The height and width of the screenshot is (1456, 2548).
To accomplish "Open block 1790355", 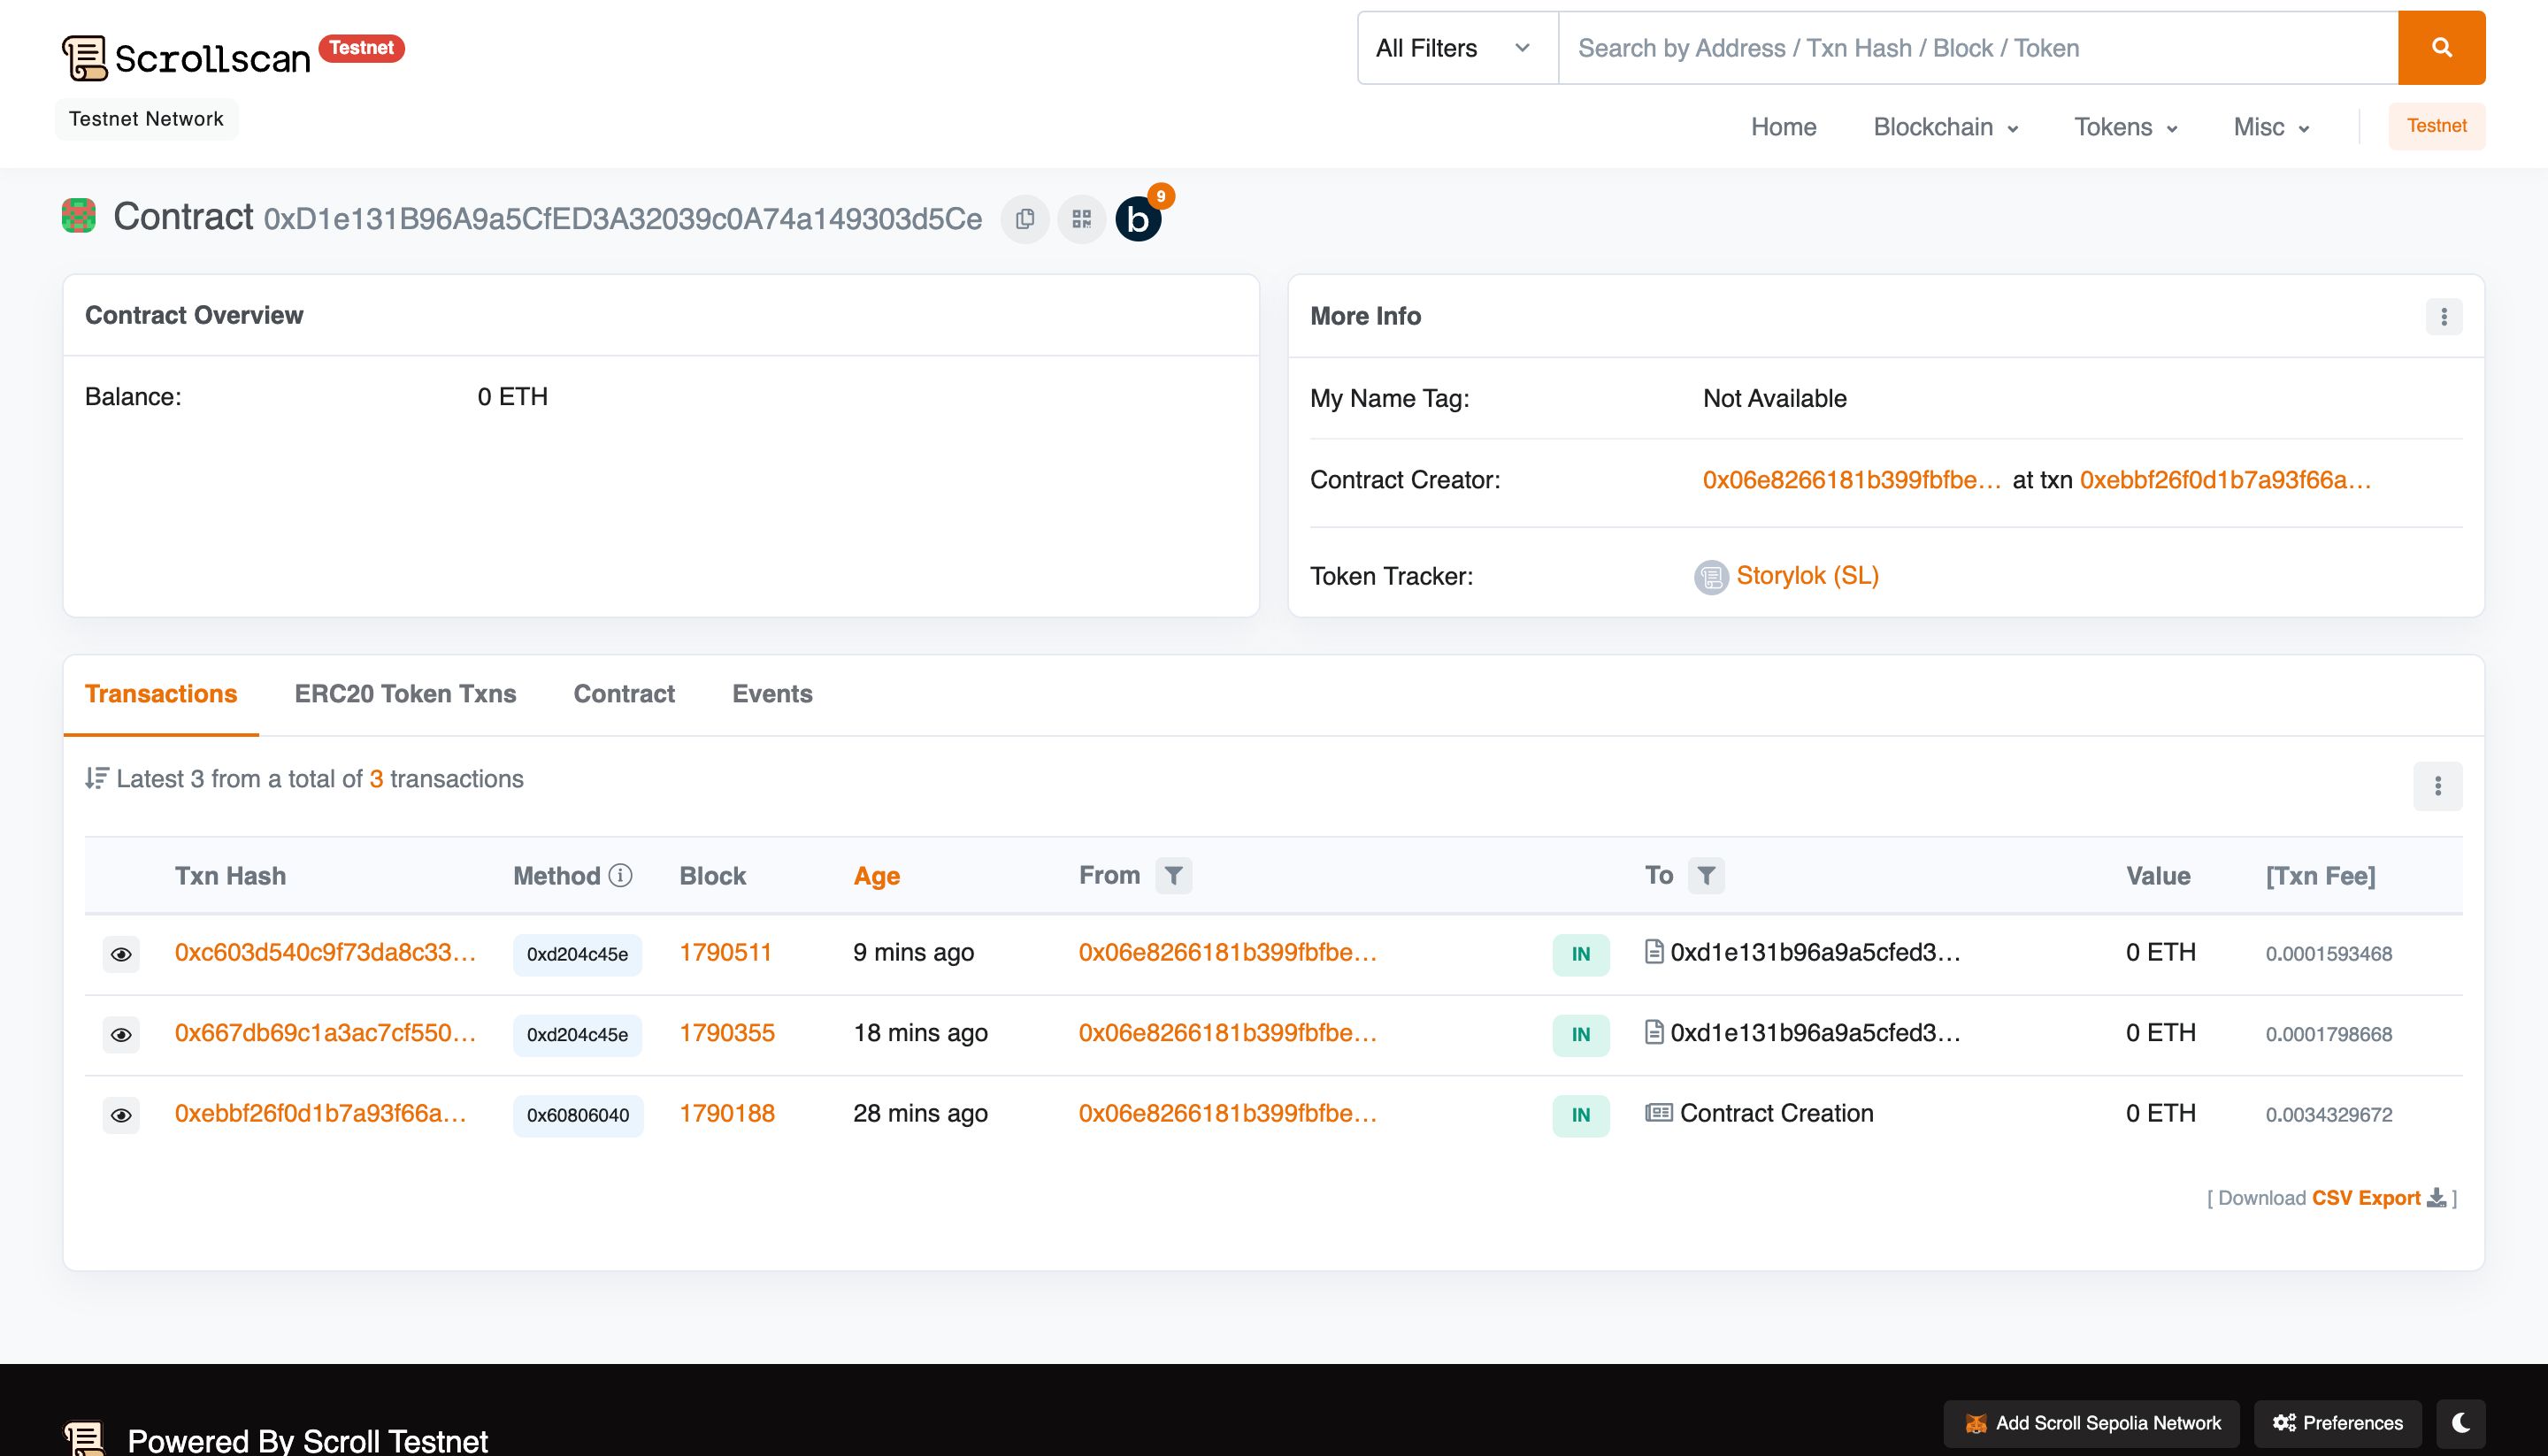I will (x=727, y=1032).
